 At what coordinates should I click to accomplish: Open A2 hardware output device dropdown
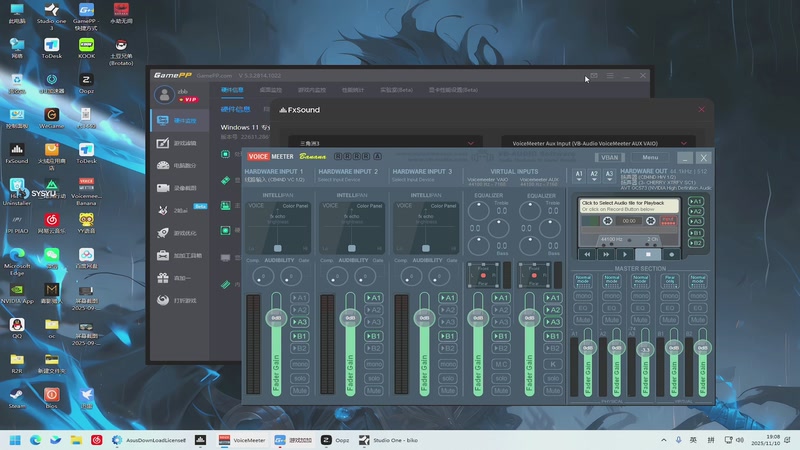point(594,176)
